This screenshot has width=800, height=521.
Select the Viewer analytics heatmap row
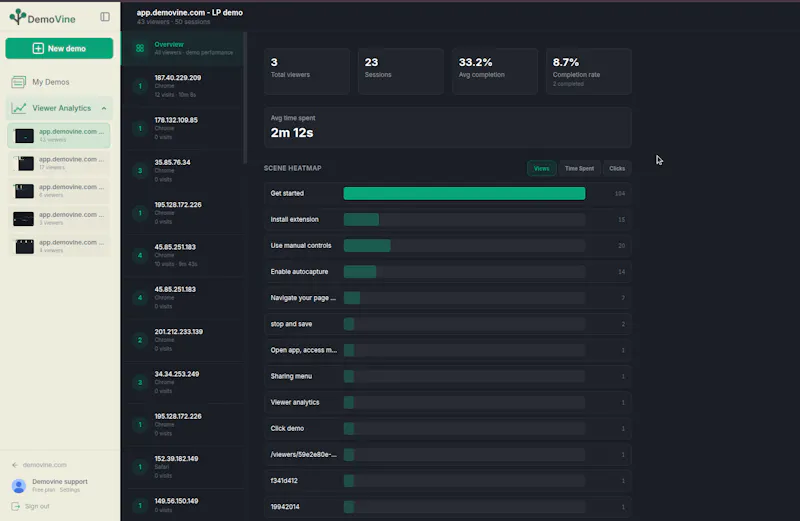pyautogui.click(x=448, y=402)
